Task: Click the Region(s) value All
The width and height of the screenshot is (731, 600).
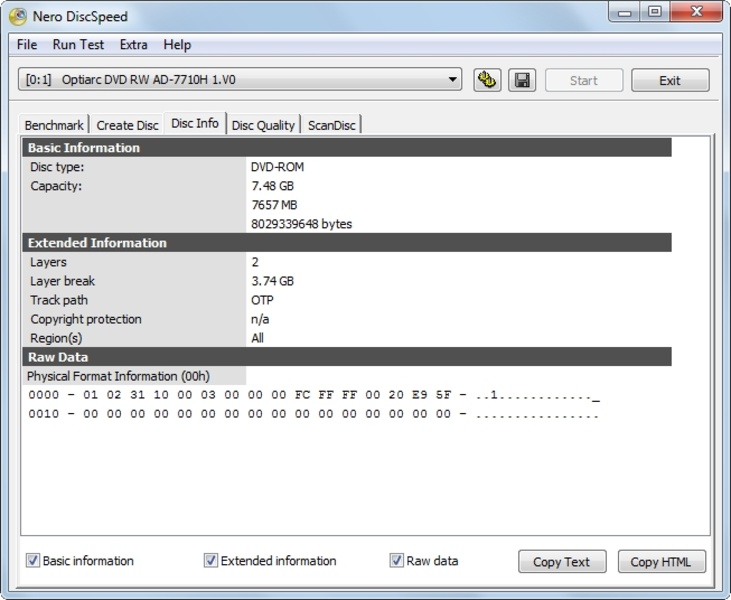Action: (257, 338)
